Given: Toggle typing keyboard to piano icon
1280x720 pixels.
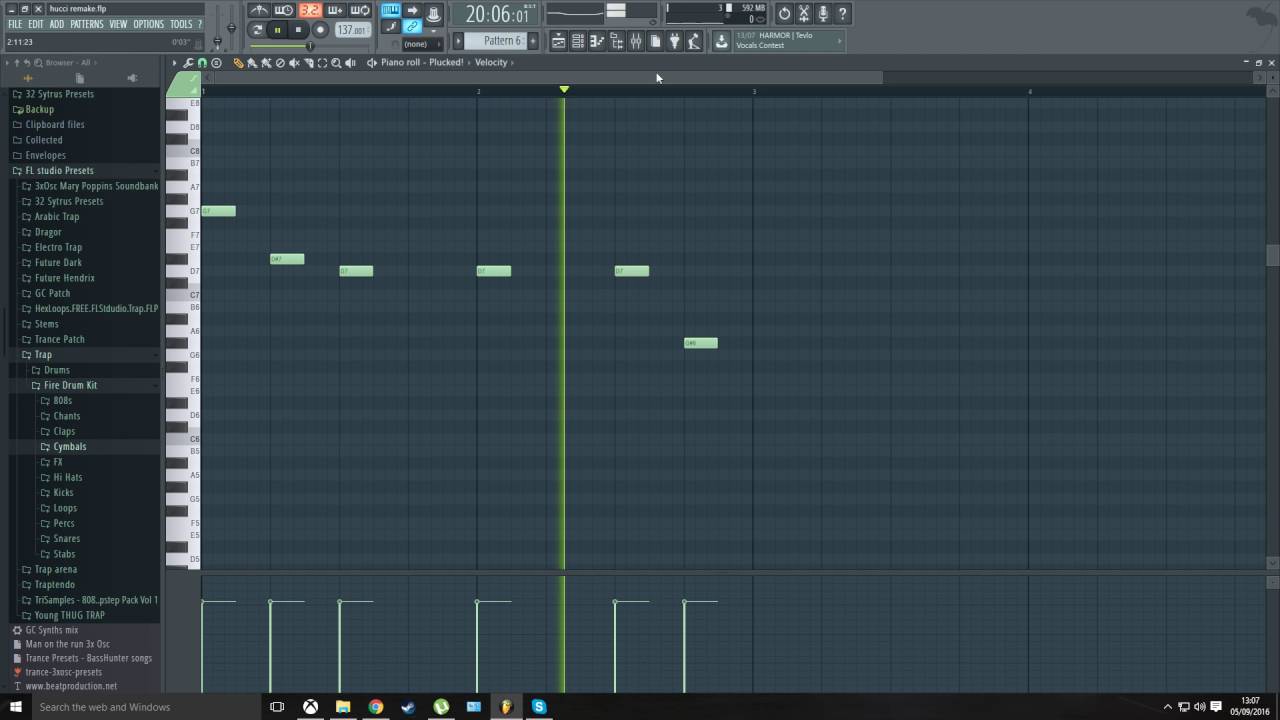Looking at the screenshot, I should [391, 10].
